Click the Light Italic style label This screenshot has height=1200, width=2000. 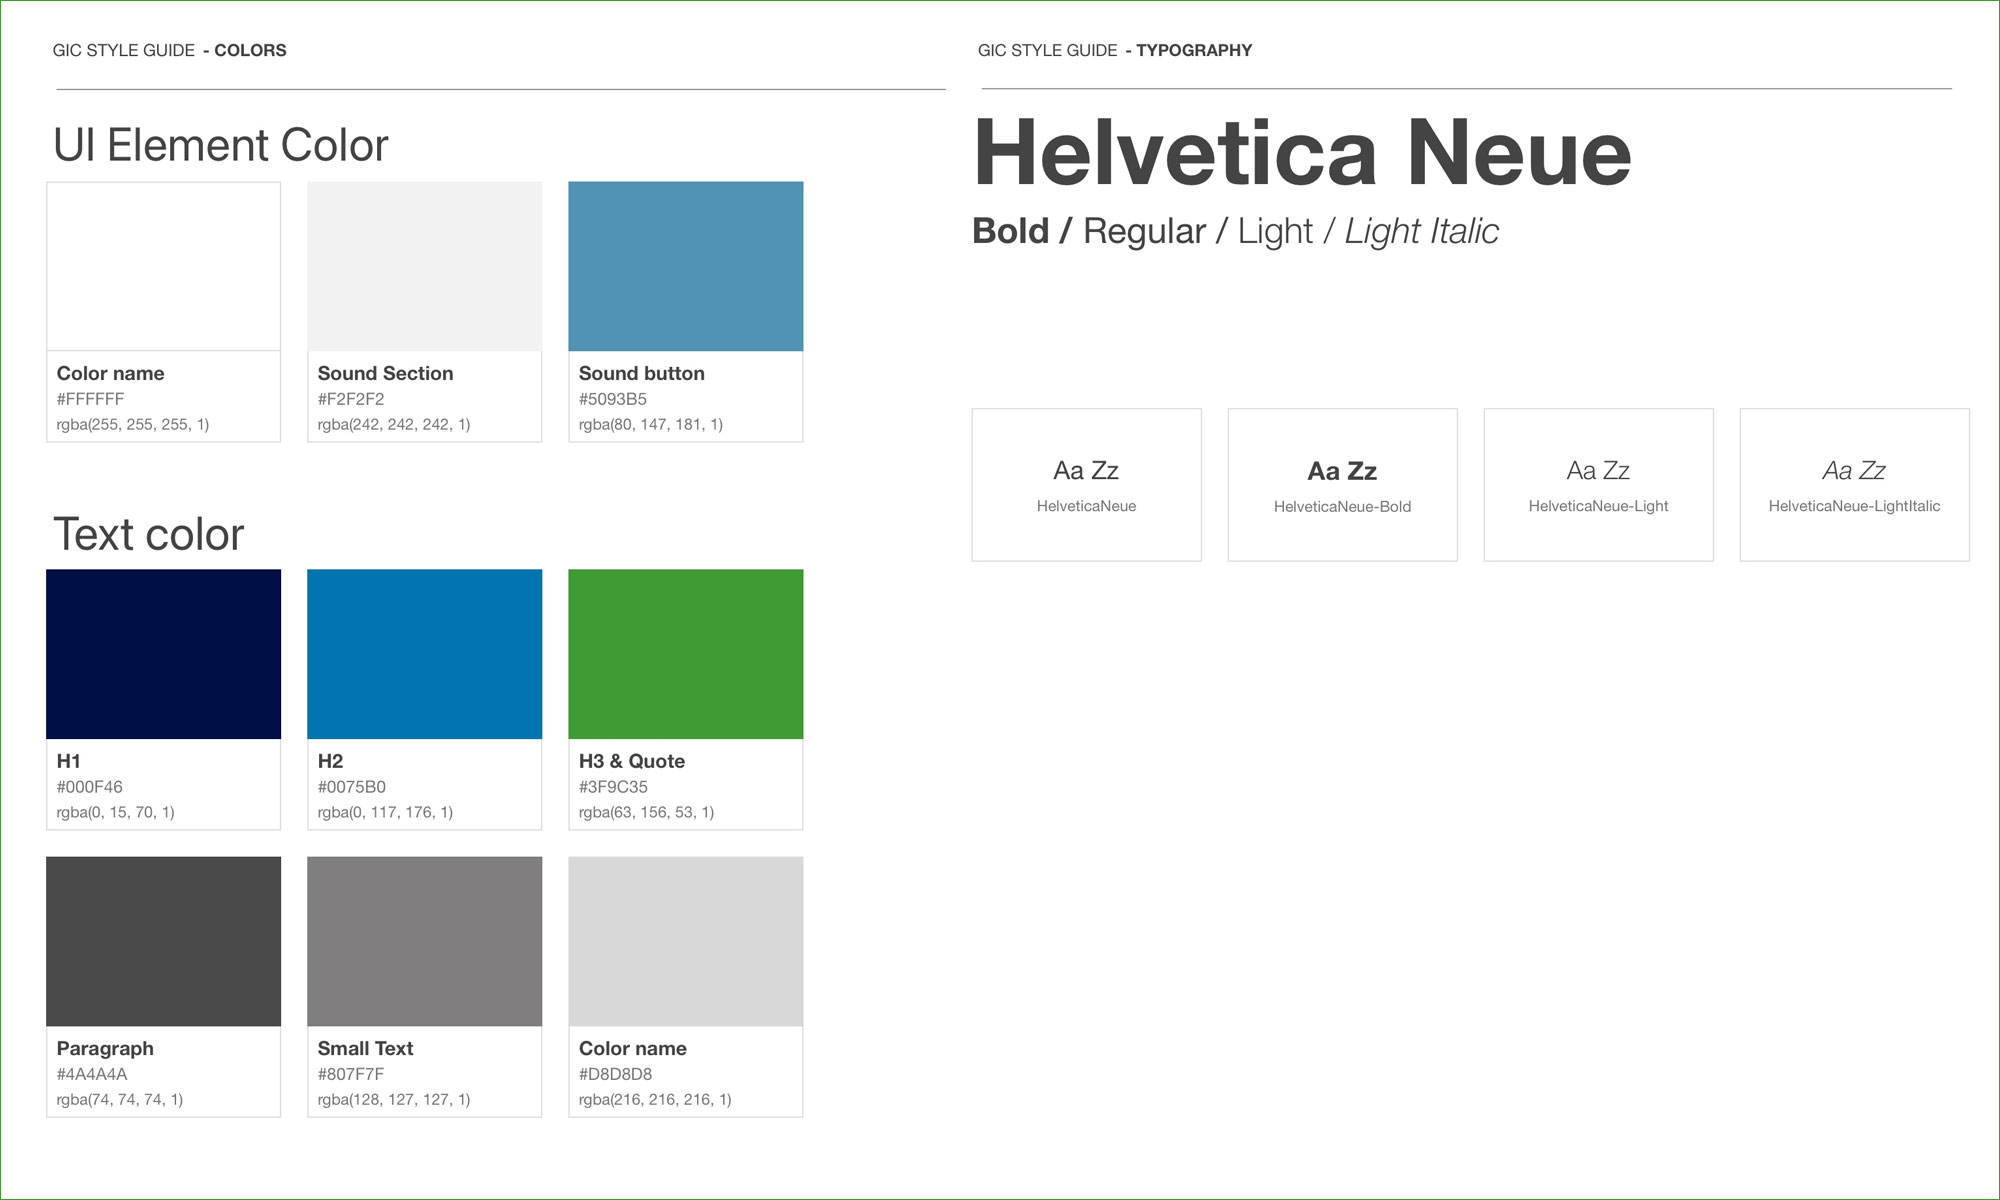tap(1421, 231)
